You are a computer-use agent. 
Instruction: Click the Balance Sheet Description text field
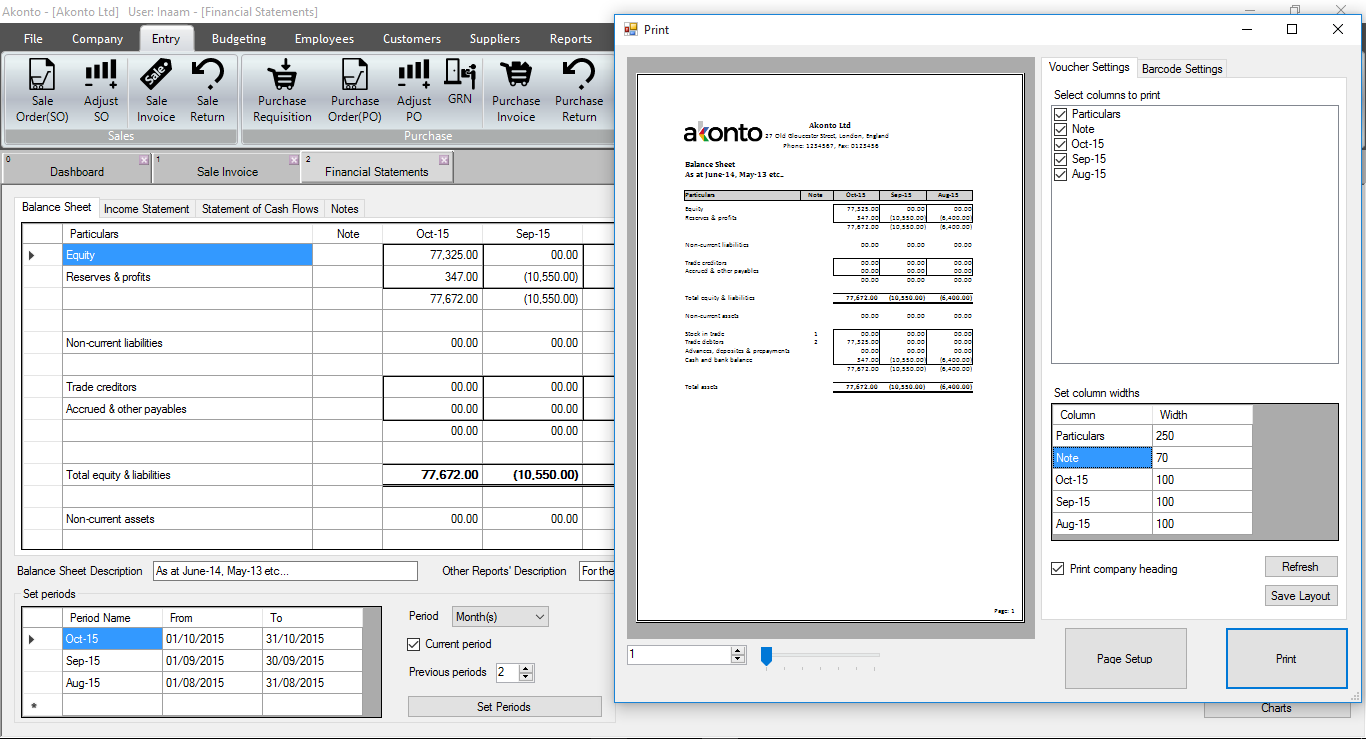tap(285, 571)
